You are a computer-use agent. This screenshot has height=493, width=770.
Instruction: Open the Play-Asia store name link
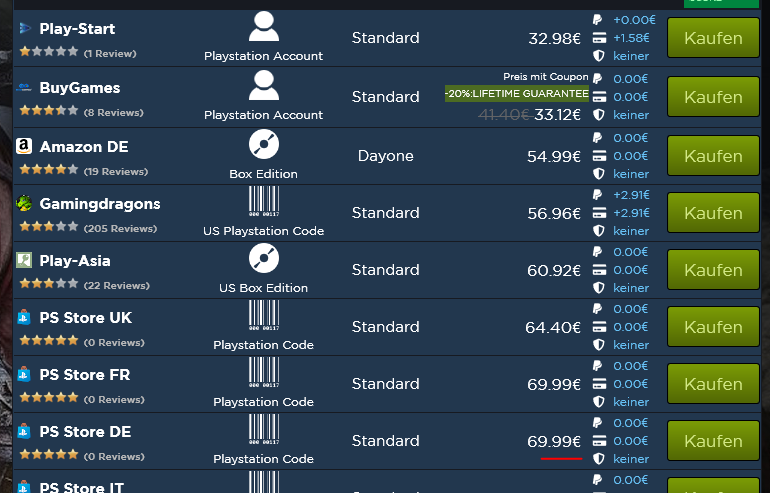[x=75, y=261]
